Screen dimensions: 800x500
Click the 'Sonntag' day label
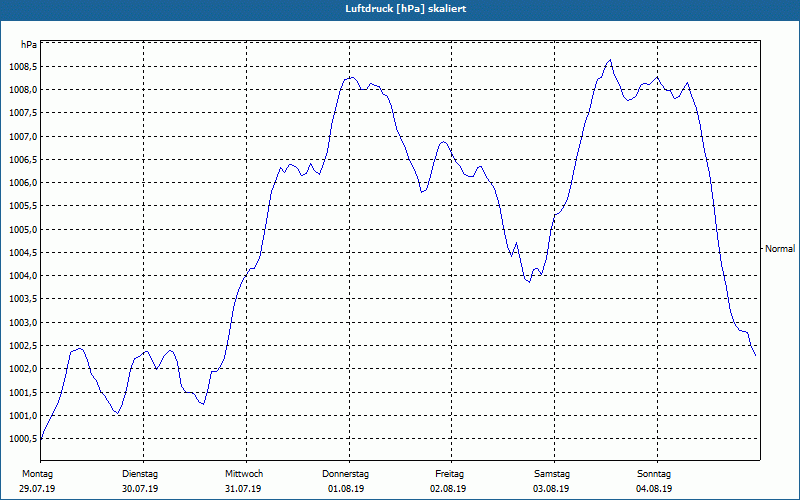(654, 474)
